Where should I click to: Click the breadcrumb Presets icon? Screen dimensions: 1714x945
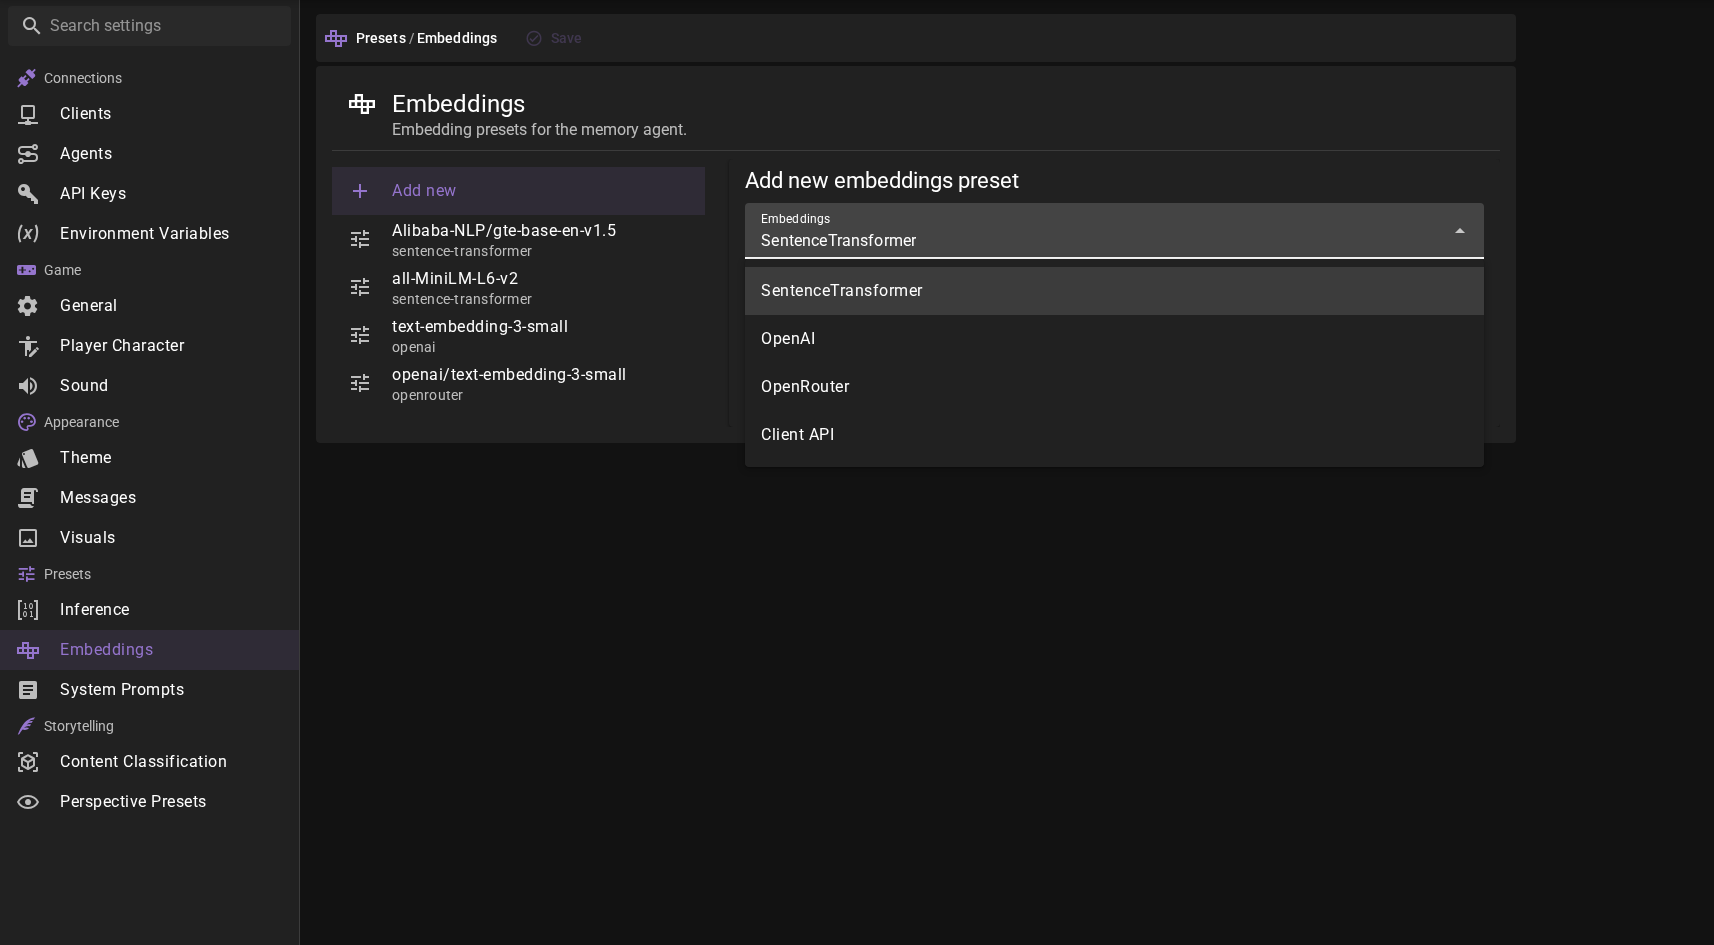point(336,38)
